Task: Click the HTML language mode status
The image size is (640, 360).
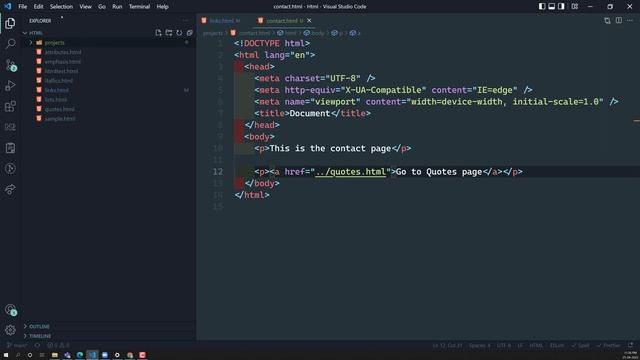Action: (x=536, y=345)
